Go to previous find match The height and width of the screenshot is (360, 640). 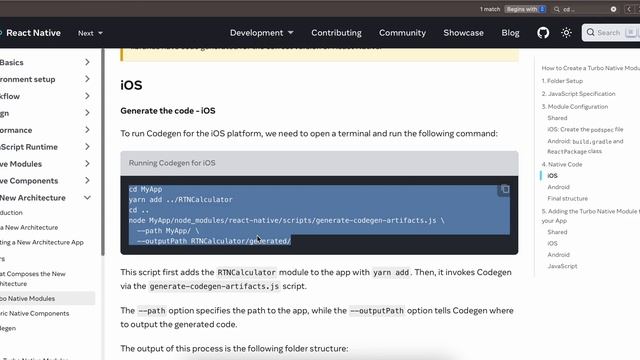click(x=629, y=9)
